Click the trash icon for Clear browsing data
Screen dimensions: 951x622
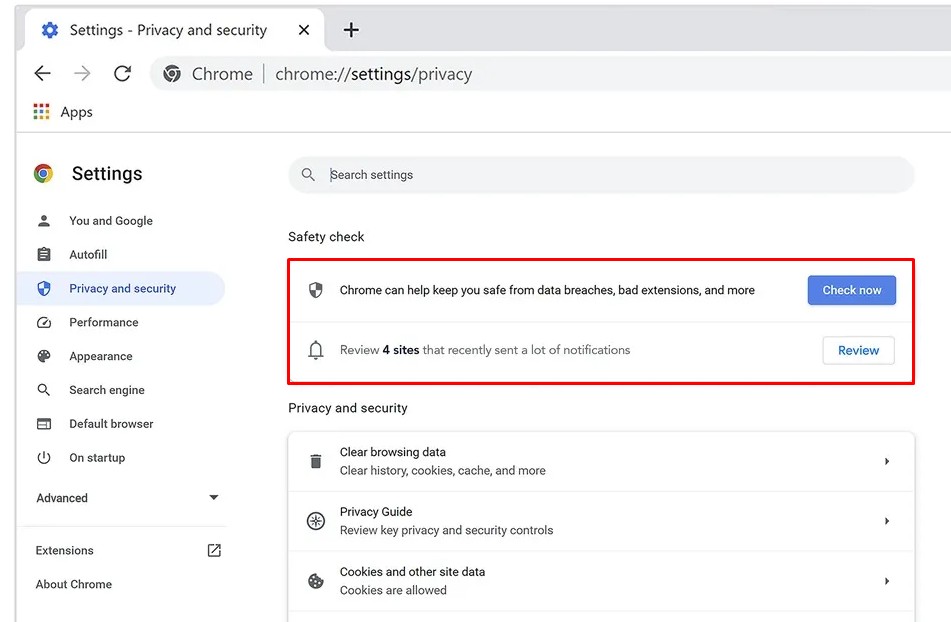click(x=315, y=461)
